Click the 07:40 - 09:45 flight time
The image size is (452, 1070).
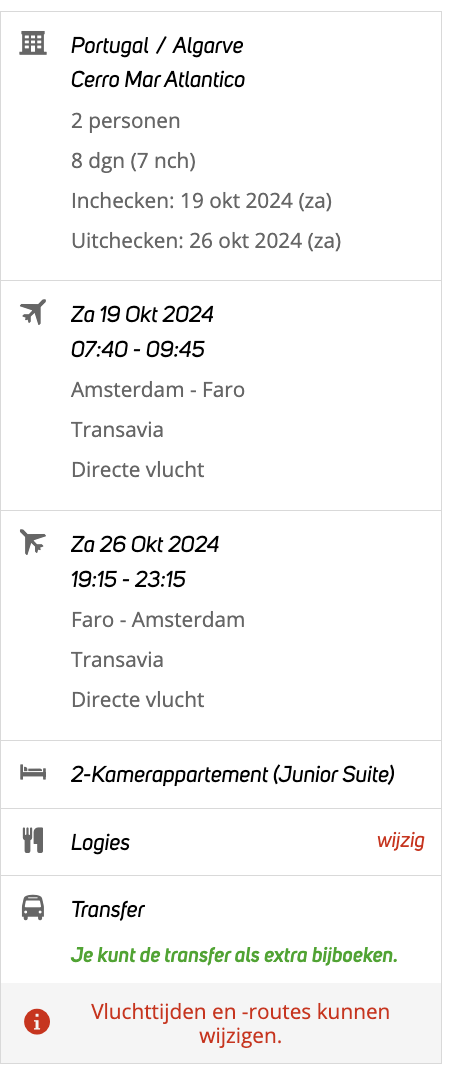coord(138,349)
